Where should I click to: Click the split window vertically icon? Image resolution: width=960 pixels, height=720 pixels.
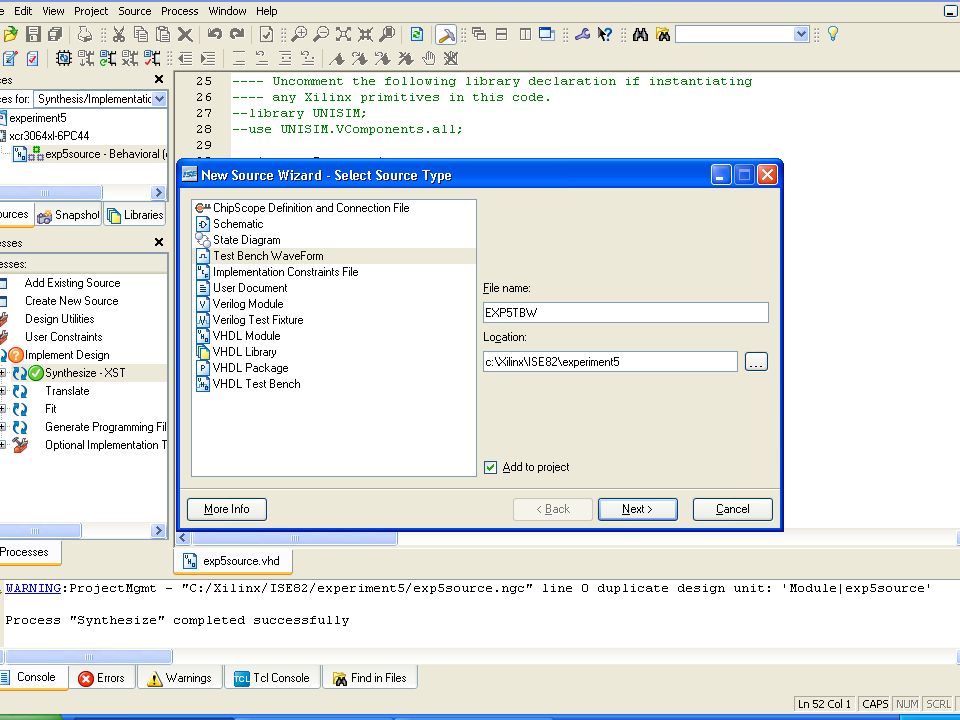(525, 34)
